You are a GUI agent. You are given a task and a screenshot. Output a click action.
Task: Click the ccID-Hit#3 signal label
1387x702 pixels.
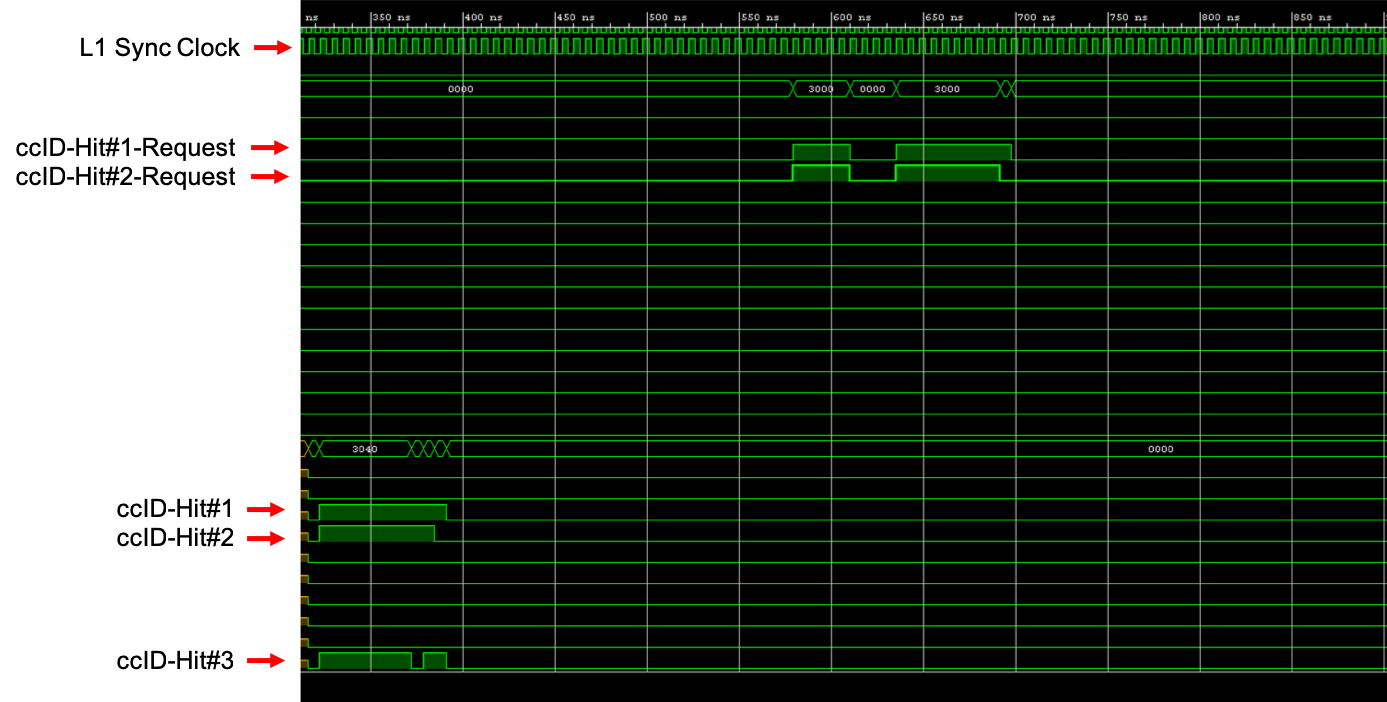click(175, 660)
